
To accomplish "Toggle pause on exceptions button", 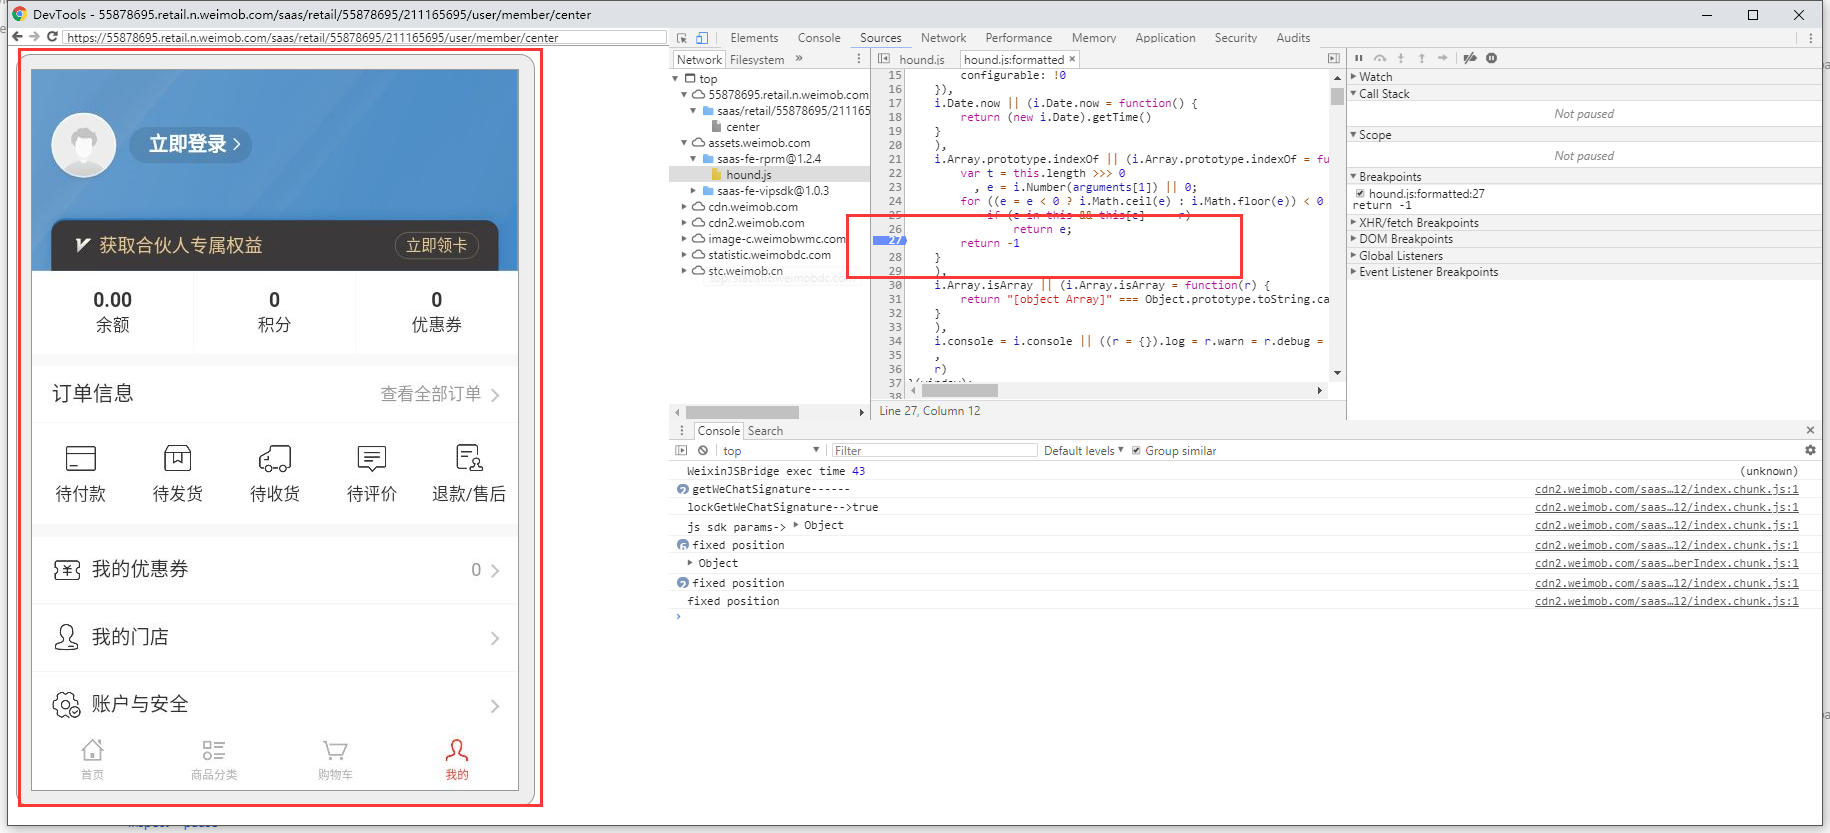I will (1491, 58).
